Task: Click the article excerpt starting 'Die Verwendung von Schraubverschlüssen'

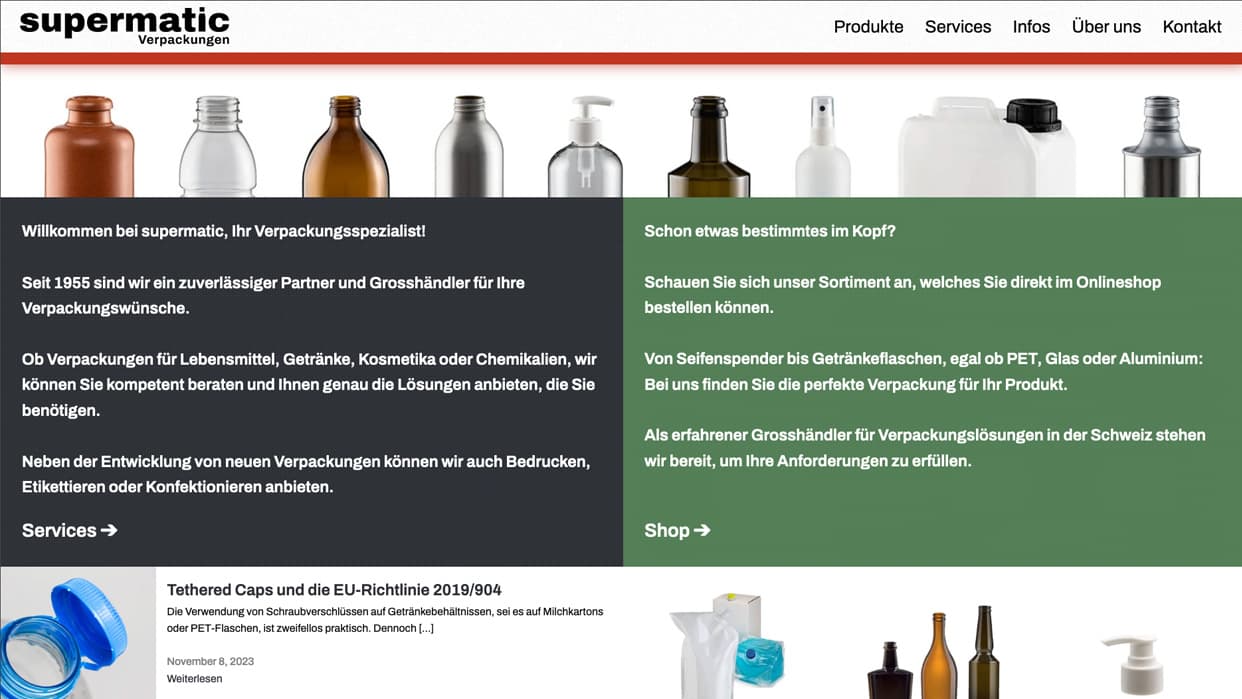Action: coord(385,620)
